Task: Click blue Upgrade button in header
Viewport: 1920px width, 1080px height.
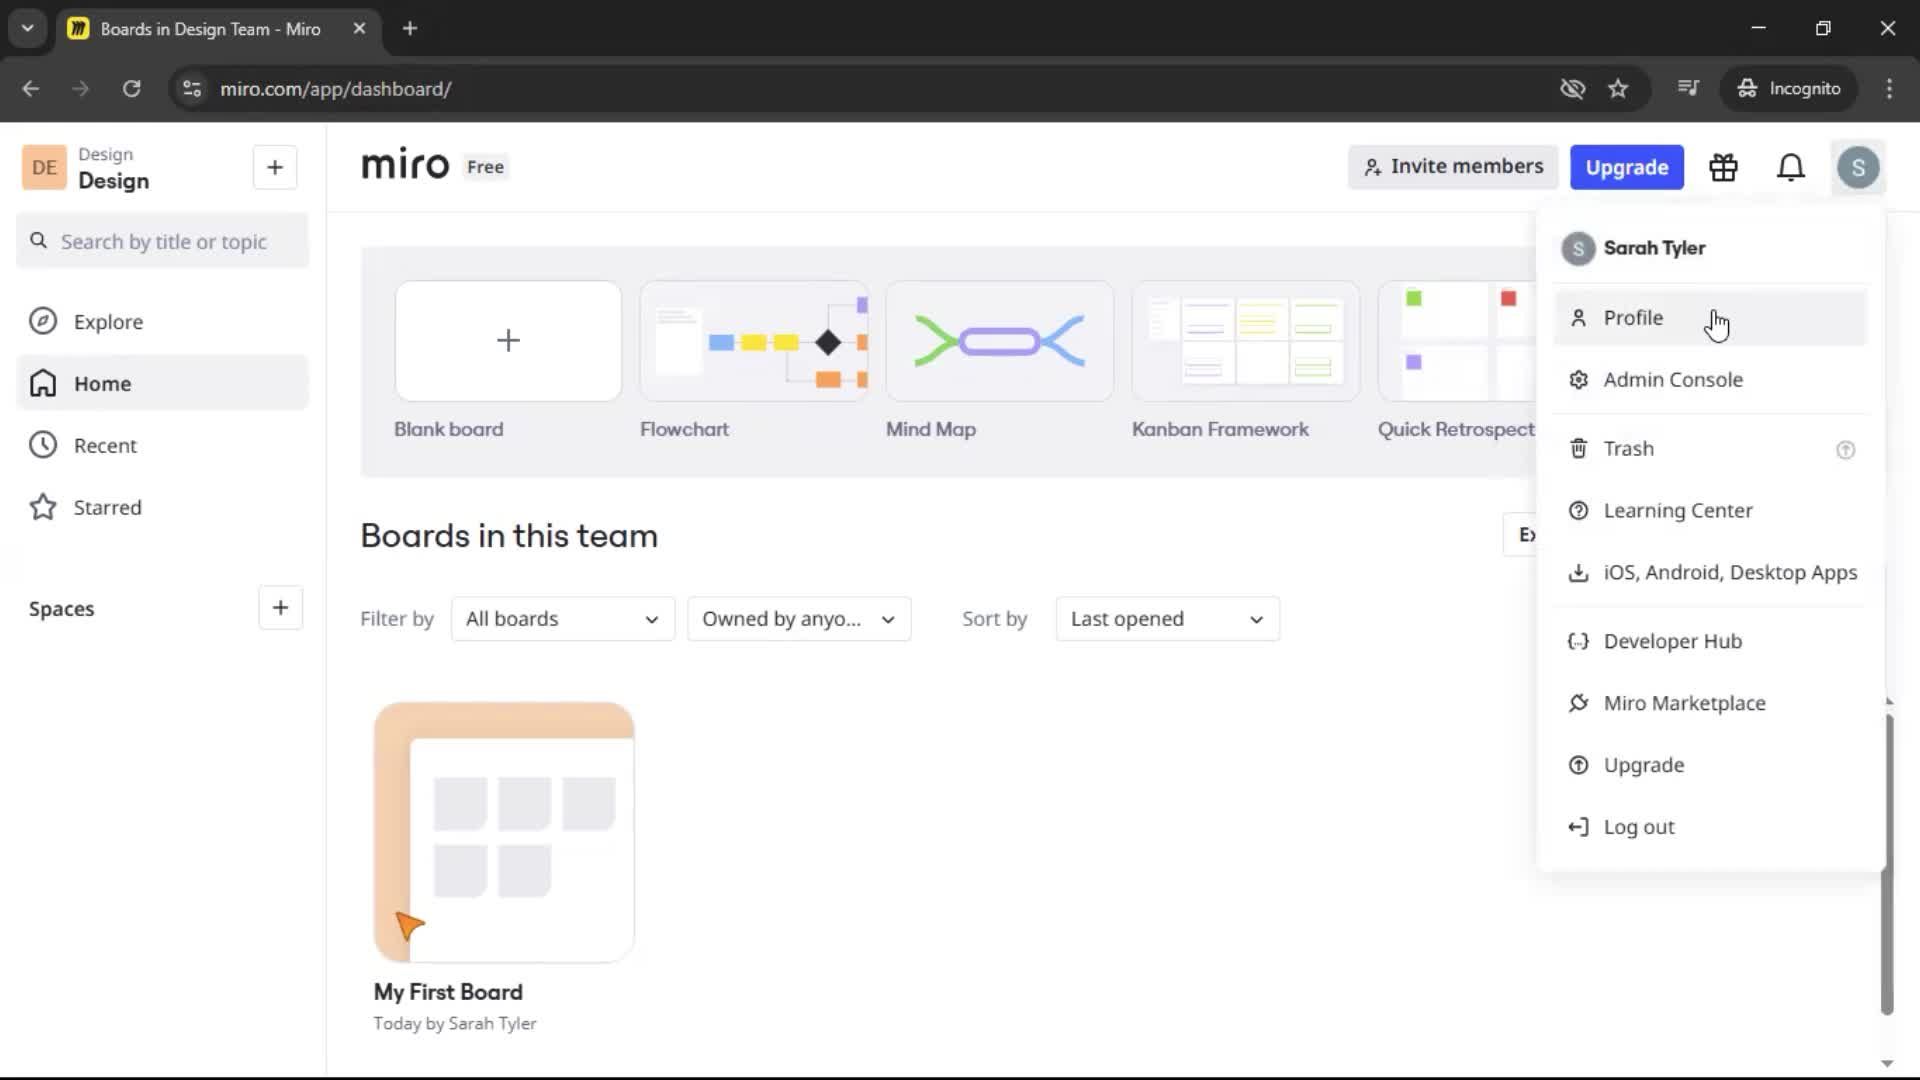Action: click(1626, 167)
